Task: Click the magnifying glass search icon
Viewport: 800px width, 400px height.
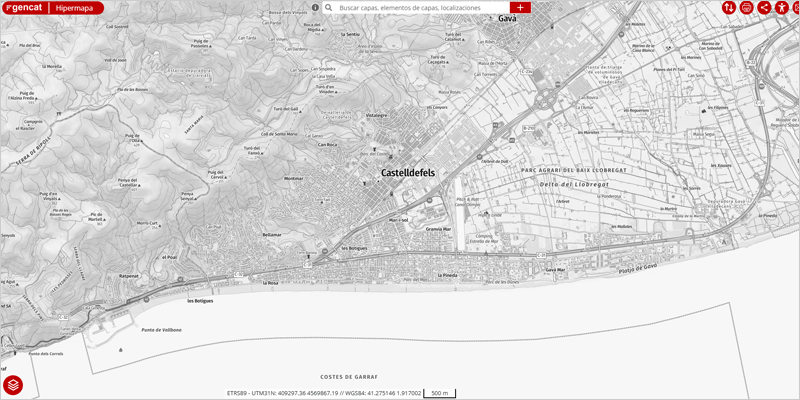Action: (329, 7)
